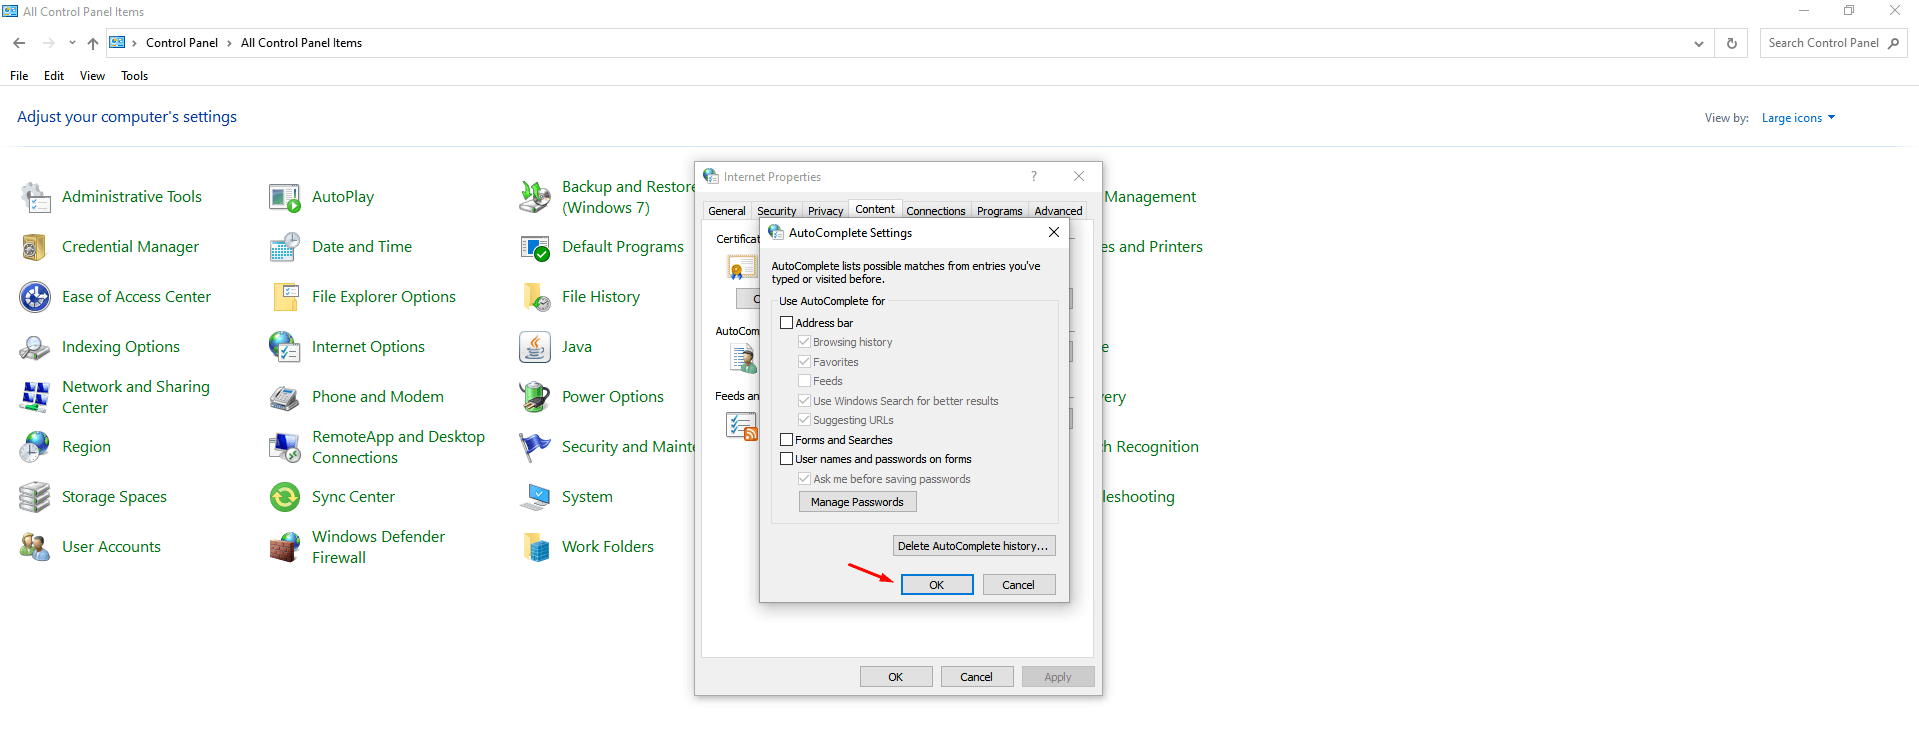Switch to the Programs tab
This screenshot has width=1919, height=751.
1000,211
